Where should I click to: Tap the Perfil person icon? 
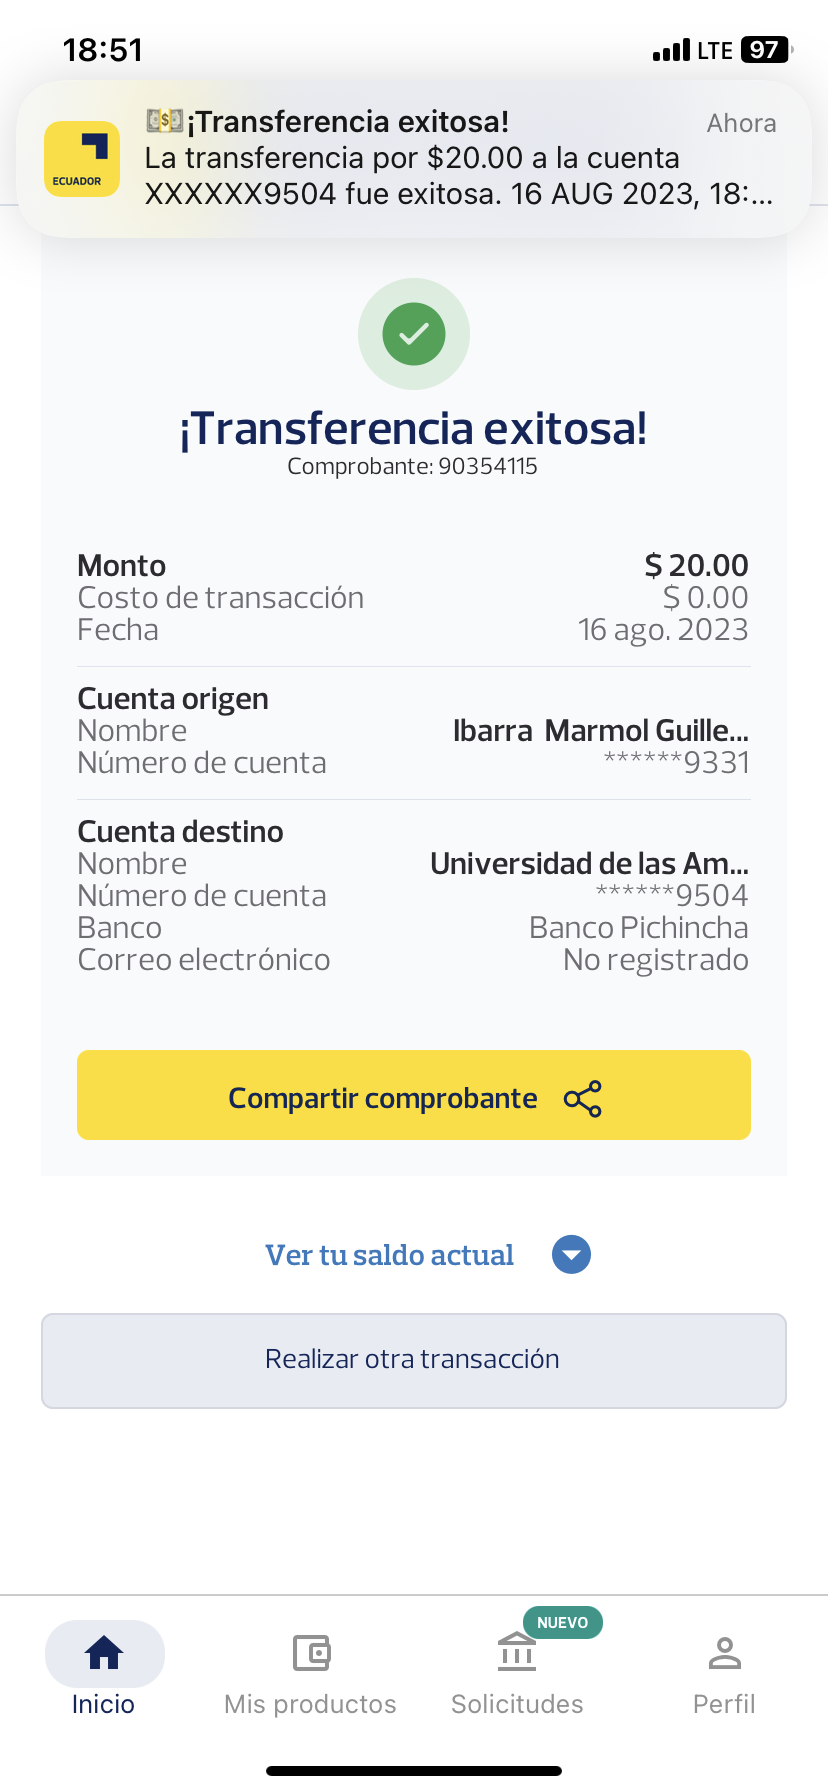[x=724, y=1653]
